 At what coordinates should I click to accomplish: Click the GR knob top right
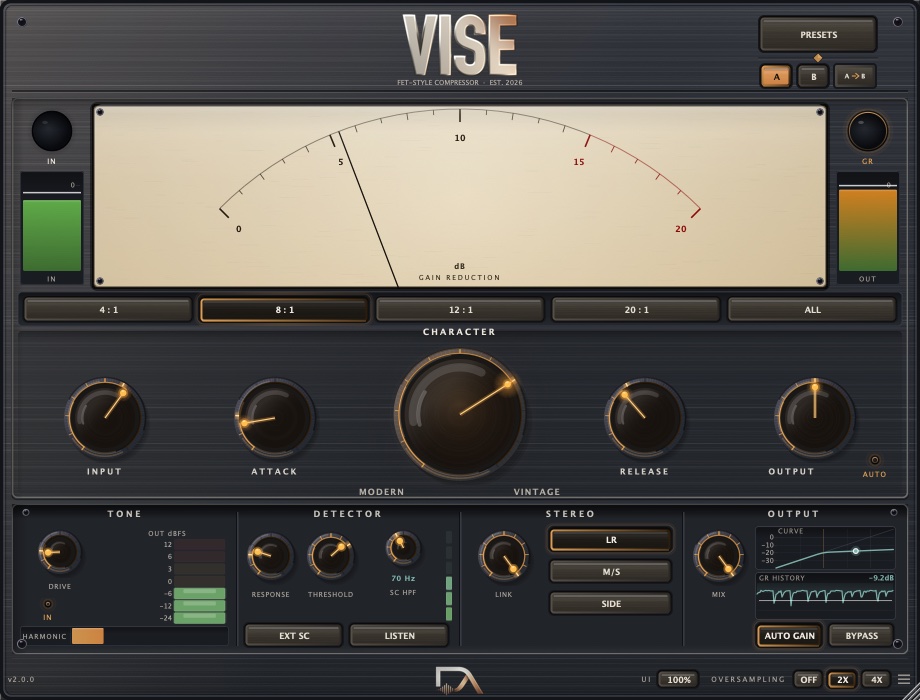[x=867, y=131]
